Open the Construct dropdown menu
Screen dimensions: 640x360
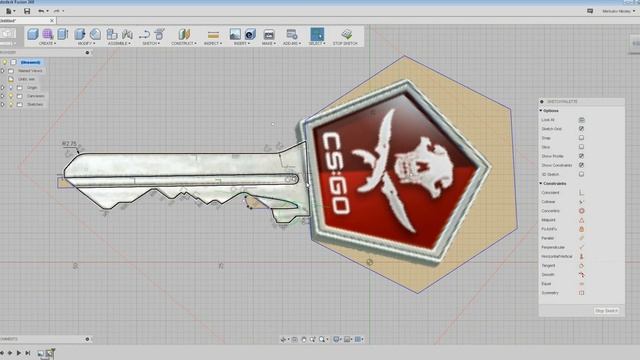point(184,43)
